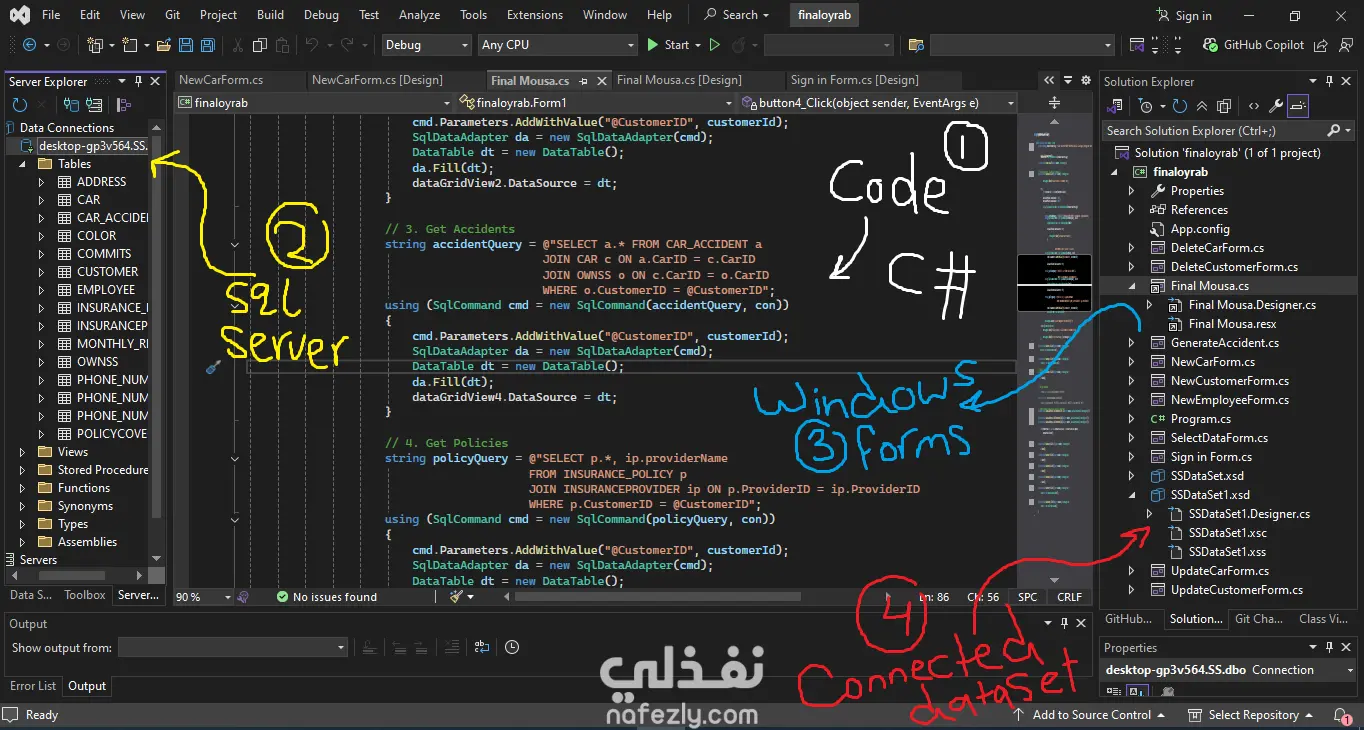Image resolution: width=1364 pixels, height=730 pixels.
Task: Select Final Mousa.Designer.cs in Solution Explorer
Action: point(1252,305)
